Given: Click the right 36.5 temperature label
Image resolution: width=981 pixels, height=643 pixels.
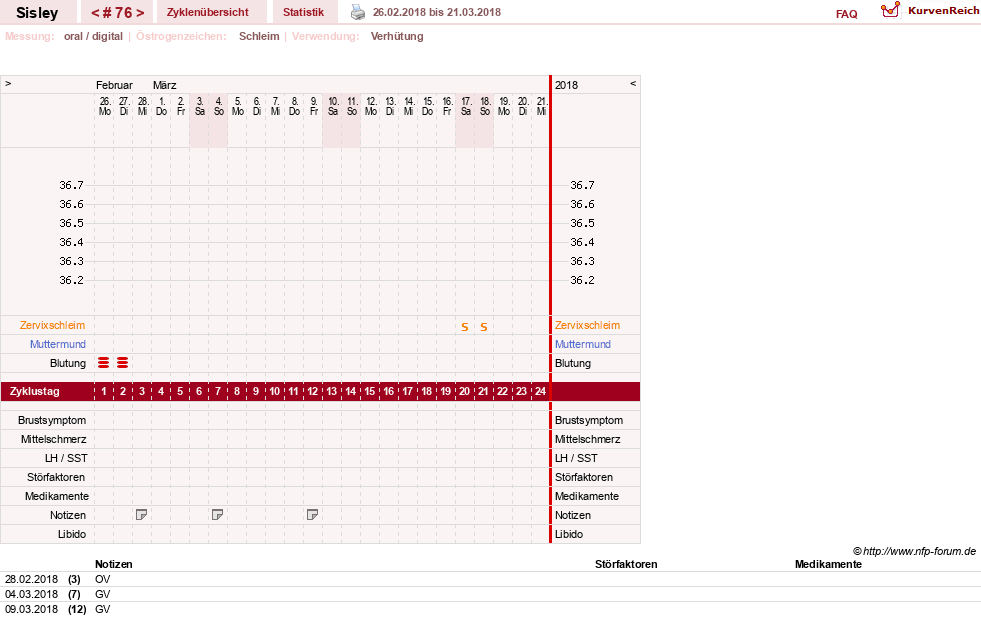Looking at the screenshot, I should (x=582, y=223).
